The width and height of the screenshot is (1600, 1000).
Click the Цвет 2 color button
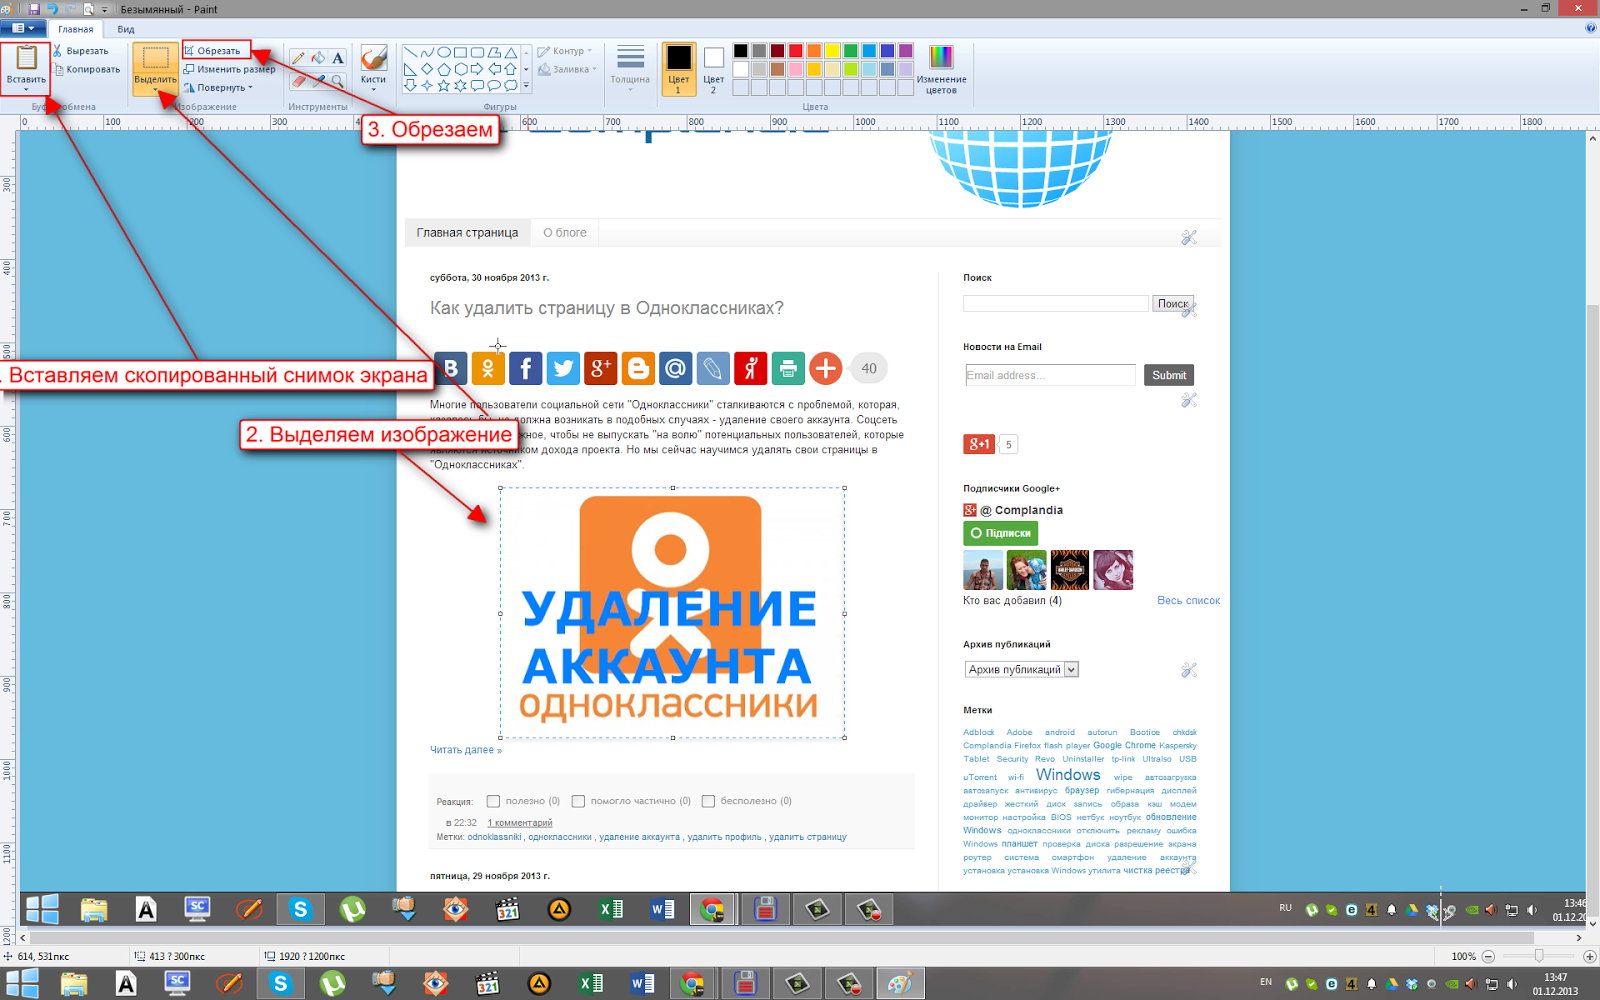[x=713, y=69]
